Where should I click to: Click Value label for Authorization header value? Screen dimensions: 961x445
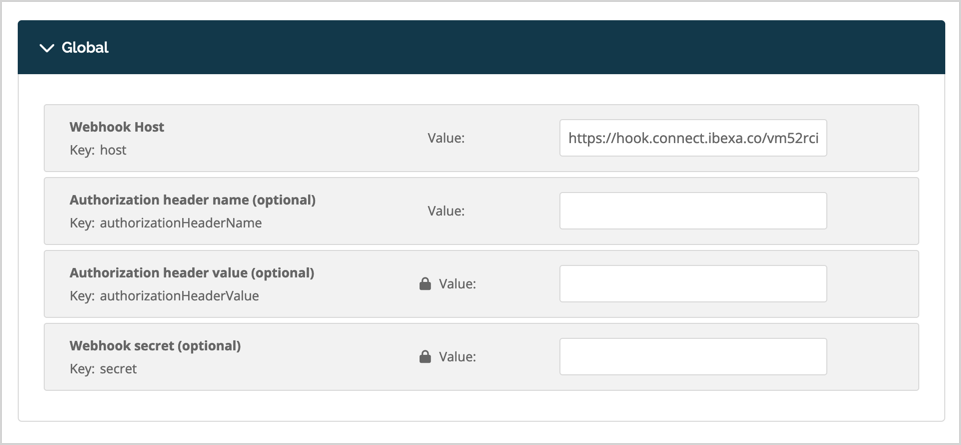click(457, 284)
